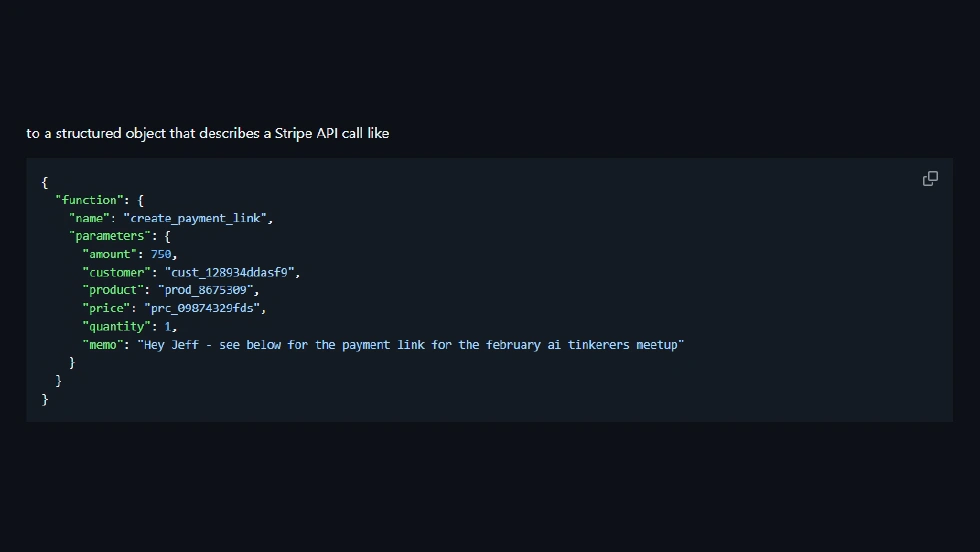
Task: Click the "name" key in the code
Action: click(x=89, y=218)
